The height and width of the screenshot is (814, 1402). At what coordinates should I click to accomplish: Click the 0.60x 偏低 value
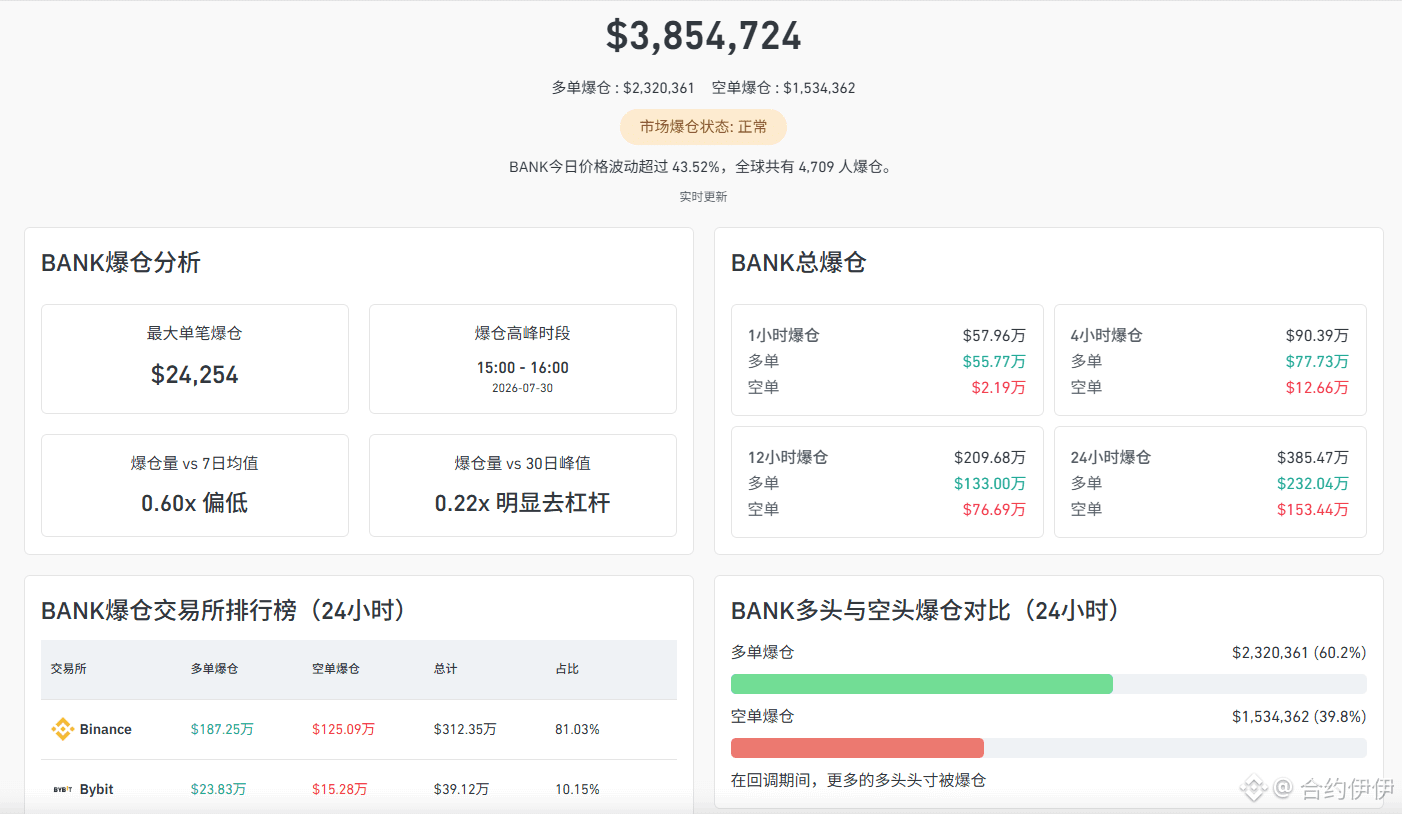[195, 503]
